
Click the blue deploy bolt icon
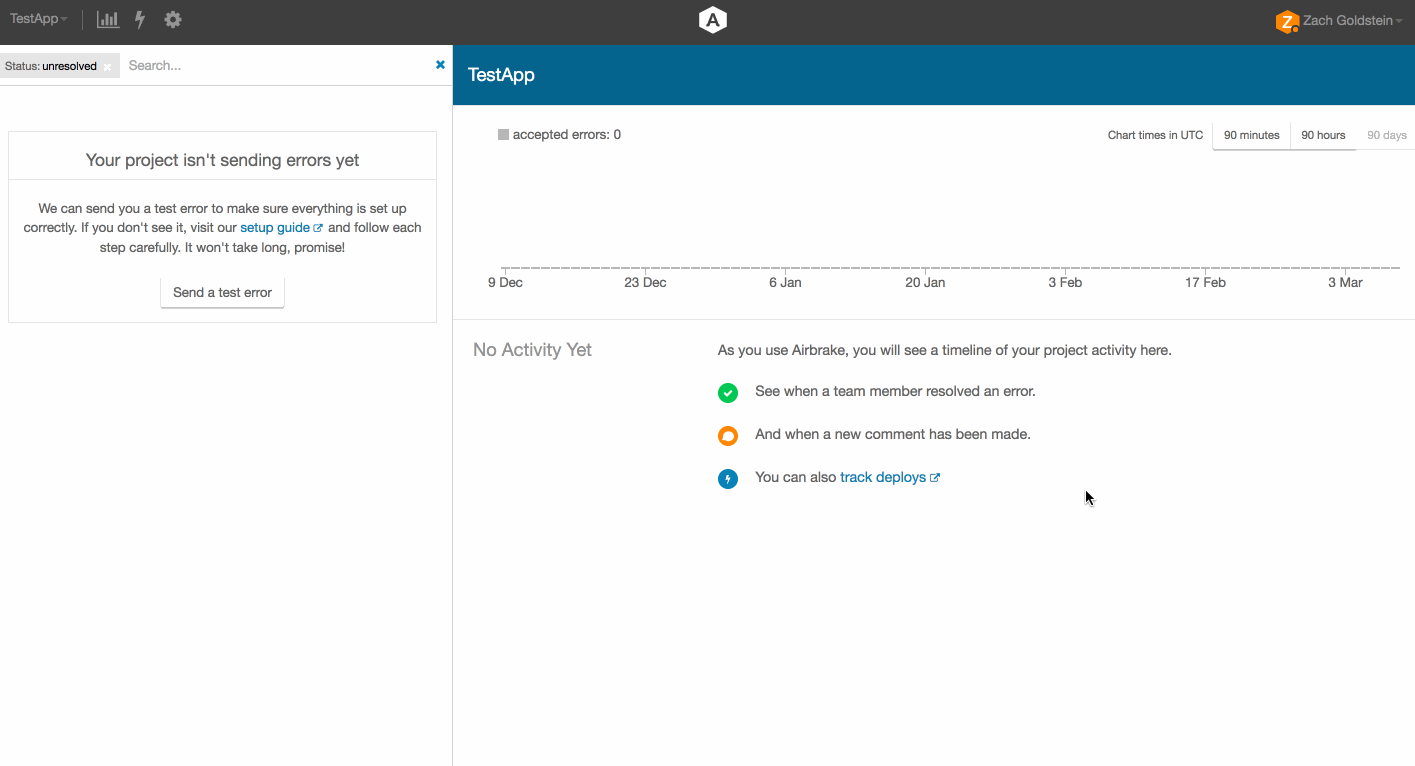coord(728,479)
